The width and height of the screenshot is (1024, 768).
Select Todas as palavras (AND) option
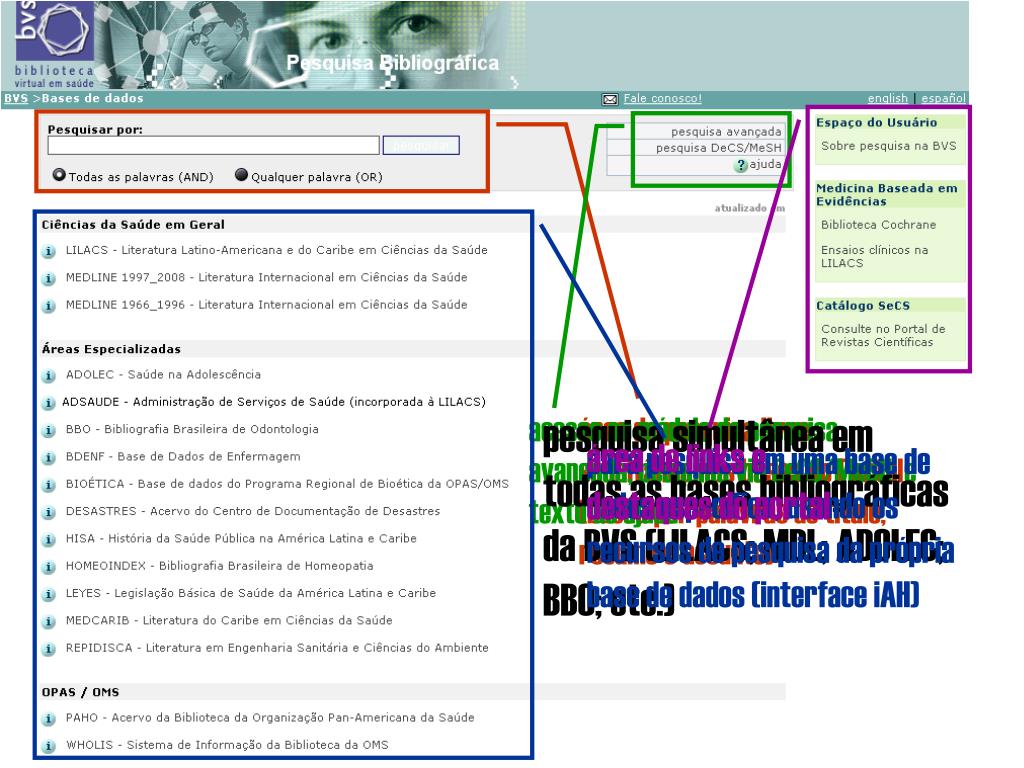coord(59,175)
